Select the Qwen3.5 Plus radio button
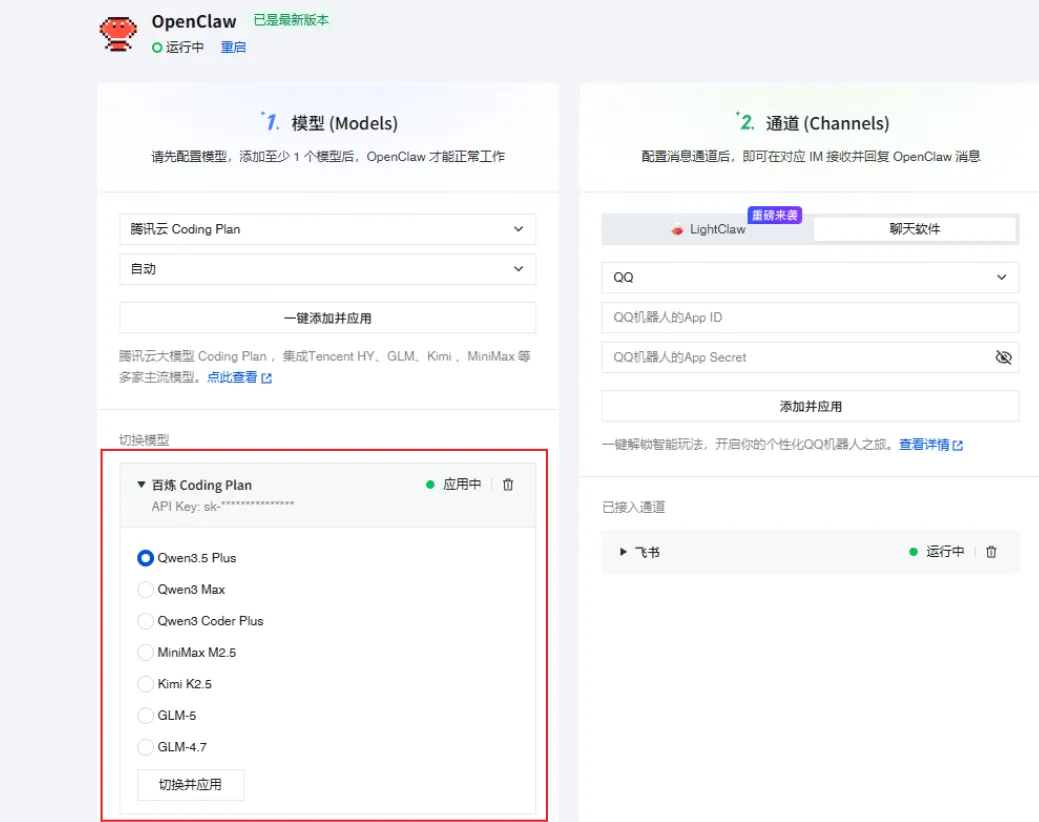 coord(145,558)
